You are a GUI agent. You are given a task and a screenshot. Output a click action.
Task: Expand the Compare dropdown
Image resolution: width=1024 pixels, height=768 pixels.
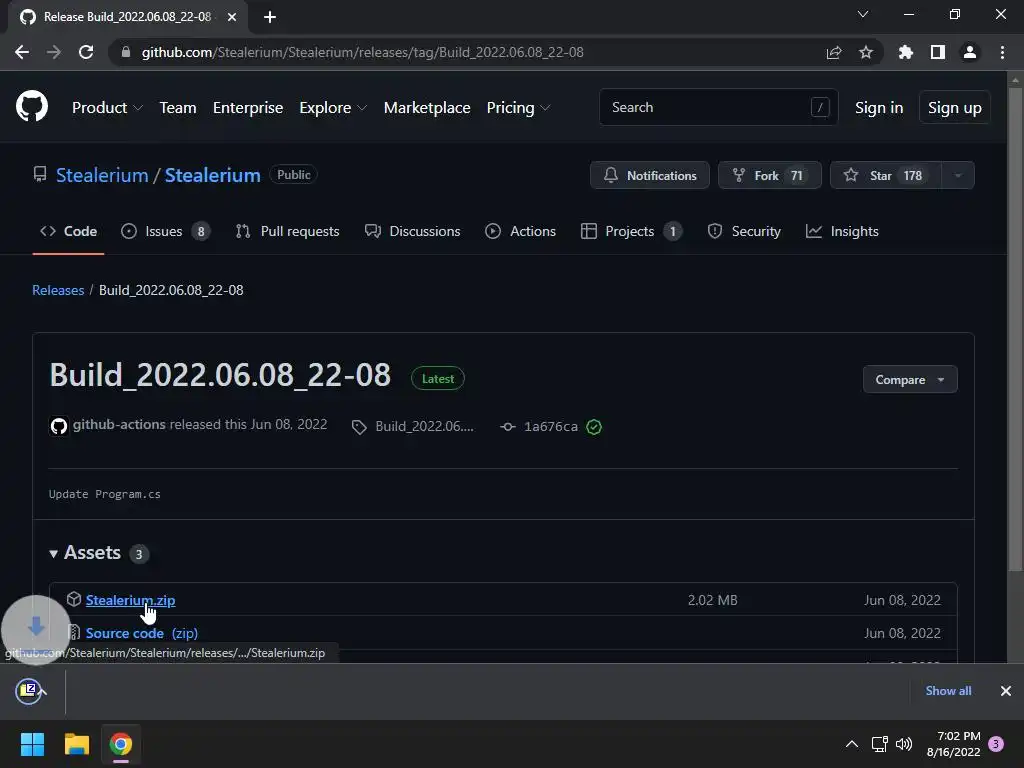(x=910, y=379)
